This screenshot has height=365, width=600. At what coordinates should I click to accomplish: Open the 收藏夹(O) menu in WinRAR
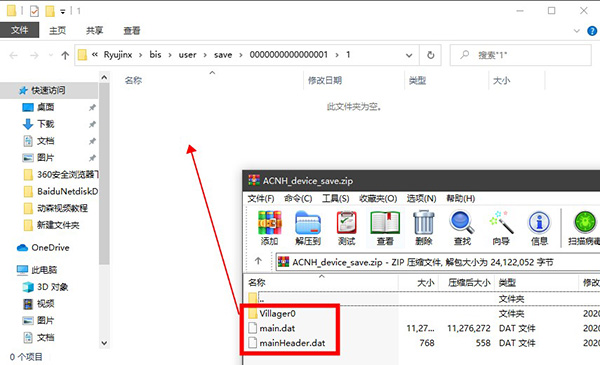click(378, 199)
